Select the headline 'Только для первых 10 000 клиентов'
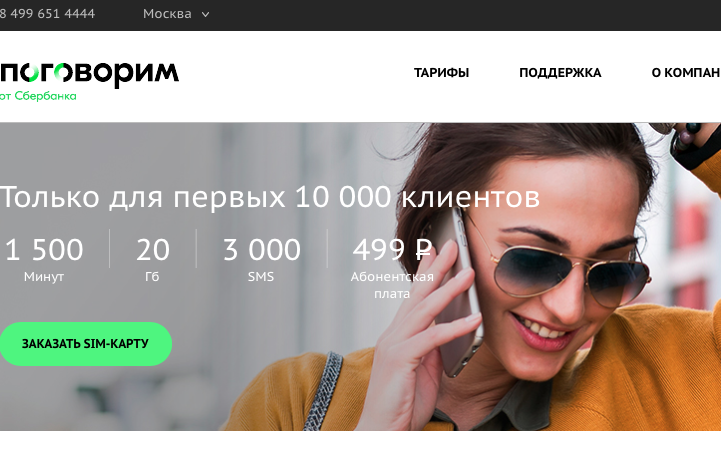 [270, 197]
